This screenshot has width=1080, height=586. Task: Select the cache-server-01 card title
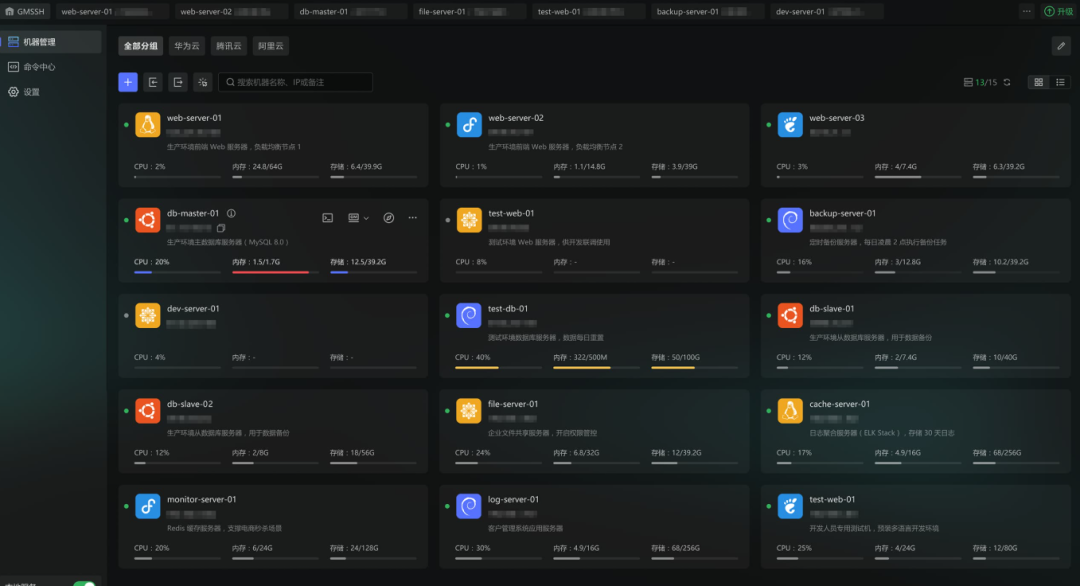(x=839, y=404)
